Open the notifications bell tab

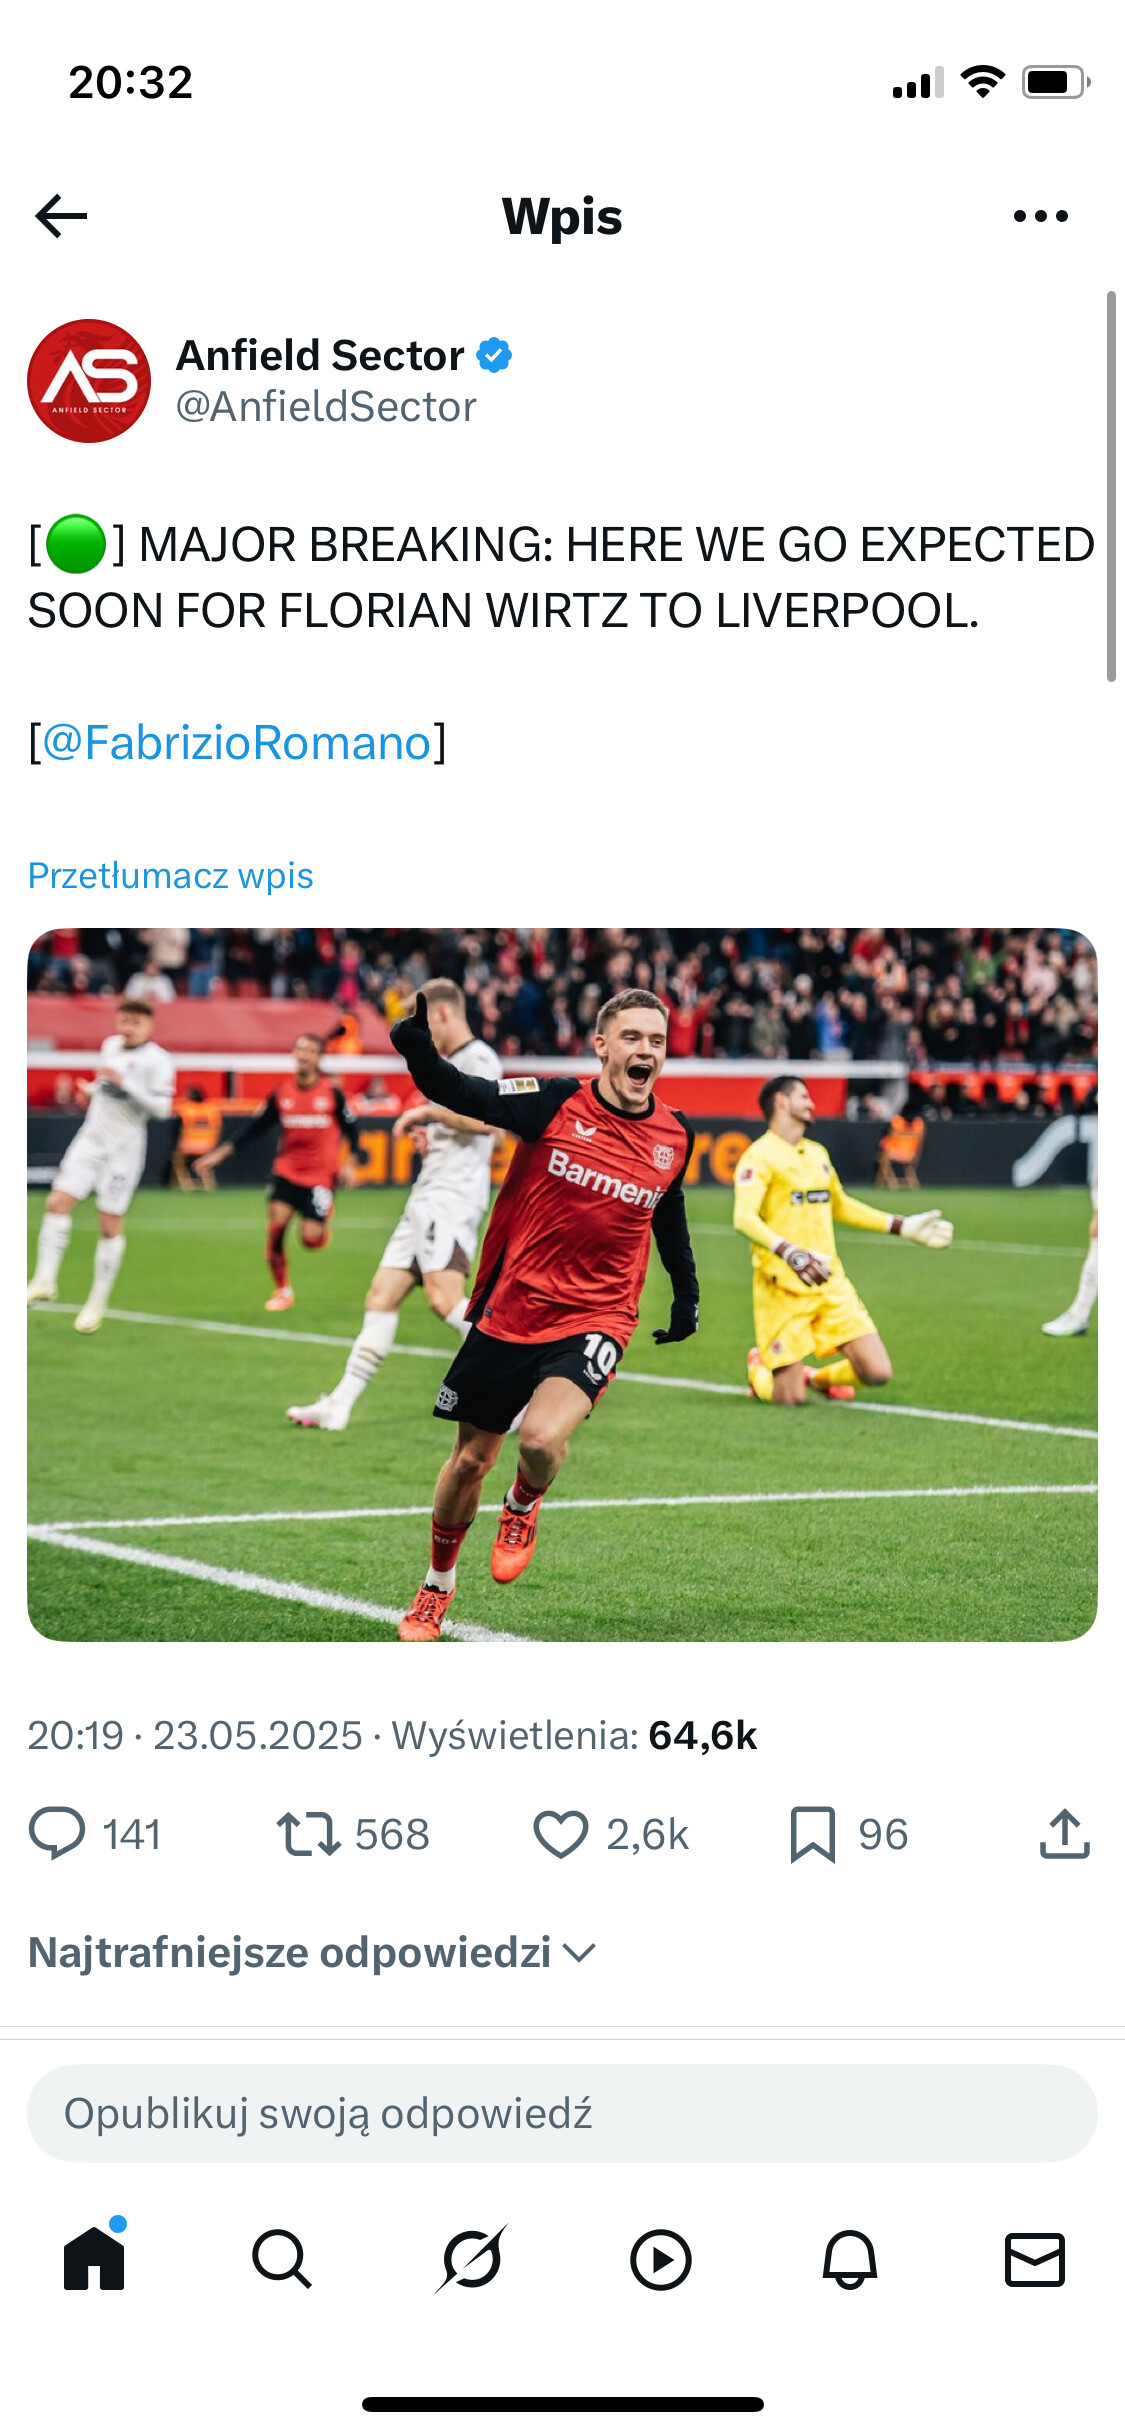click(x=849, y=2258)
